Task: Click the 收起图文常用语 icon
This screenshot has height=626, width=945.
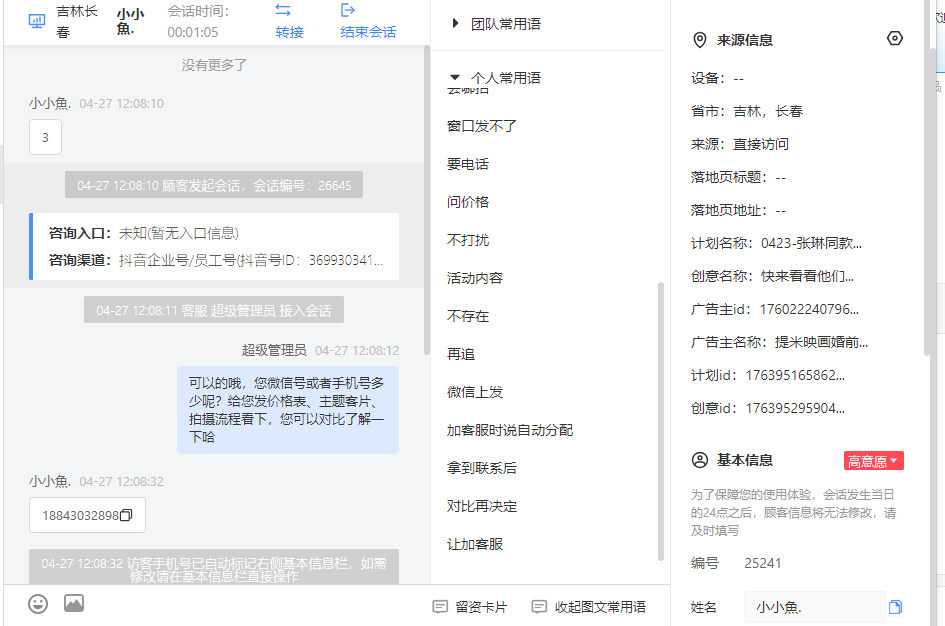Action: click(539, 607)
